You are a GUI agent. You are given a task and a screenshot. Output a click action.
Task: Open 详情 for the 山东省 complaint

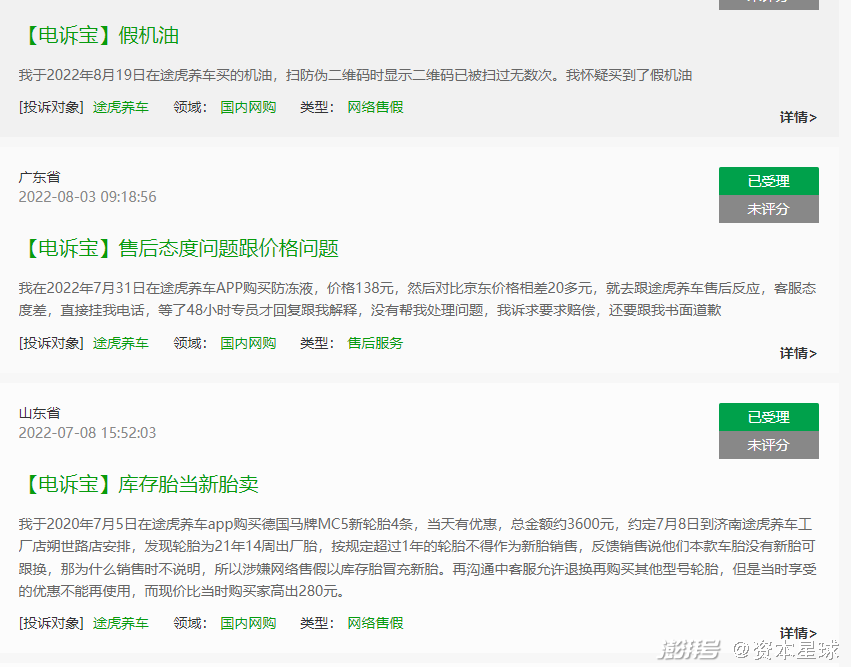(x=798, y=633)
